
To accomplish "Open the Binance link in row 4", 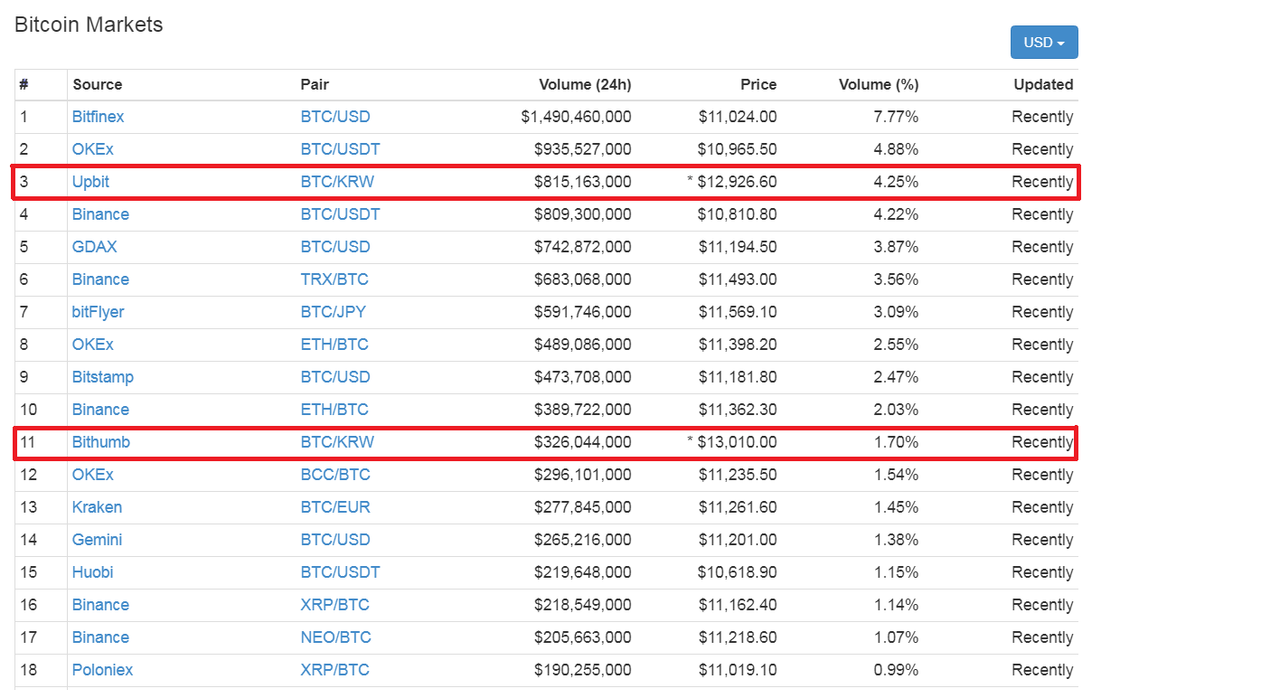I will [100, 214].
